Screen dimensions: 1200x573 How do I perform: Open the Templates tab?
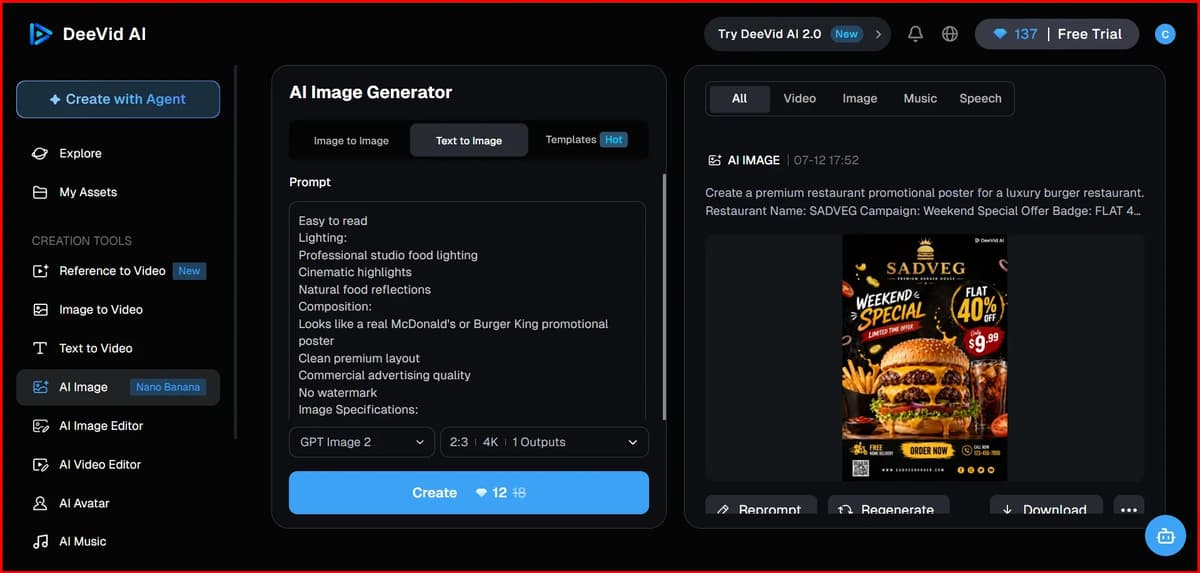pyautogui.click(x=587, y=140)
